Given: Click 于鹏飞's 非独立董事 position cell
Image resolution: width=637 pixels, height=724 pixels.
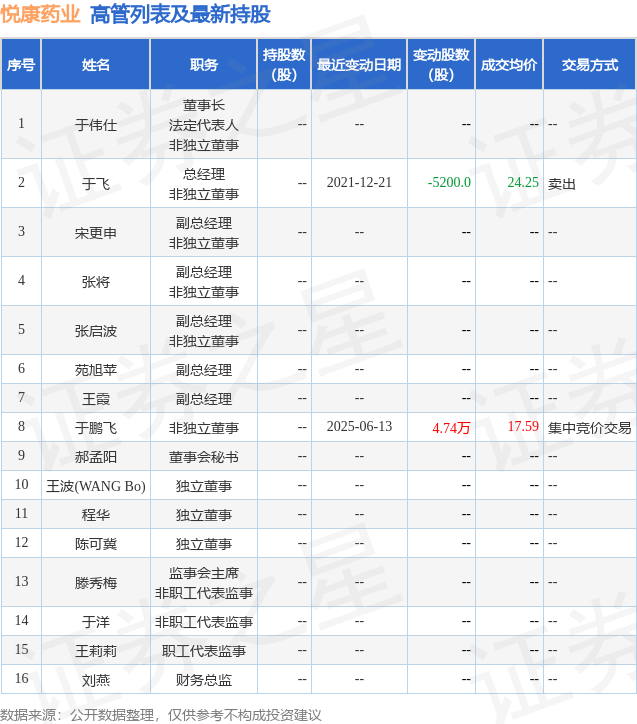Looking at the screenshot, I should [204, 428].
